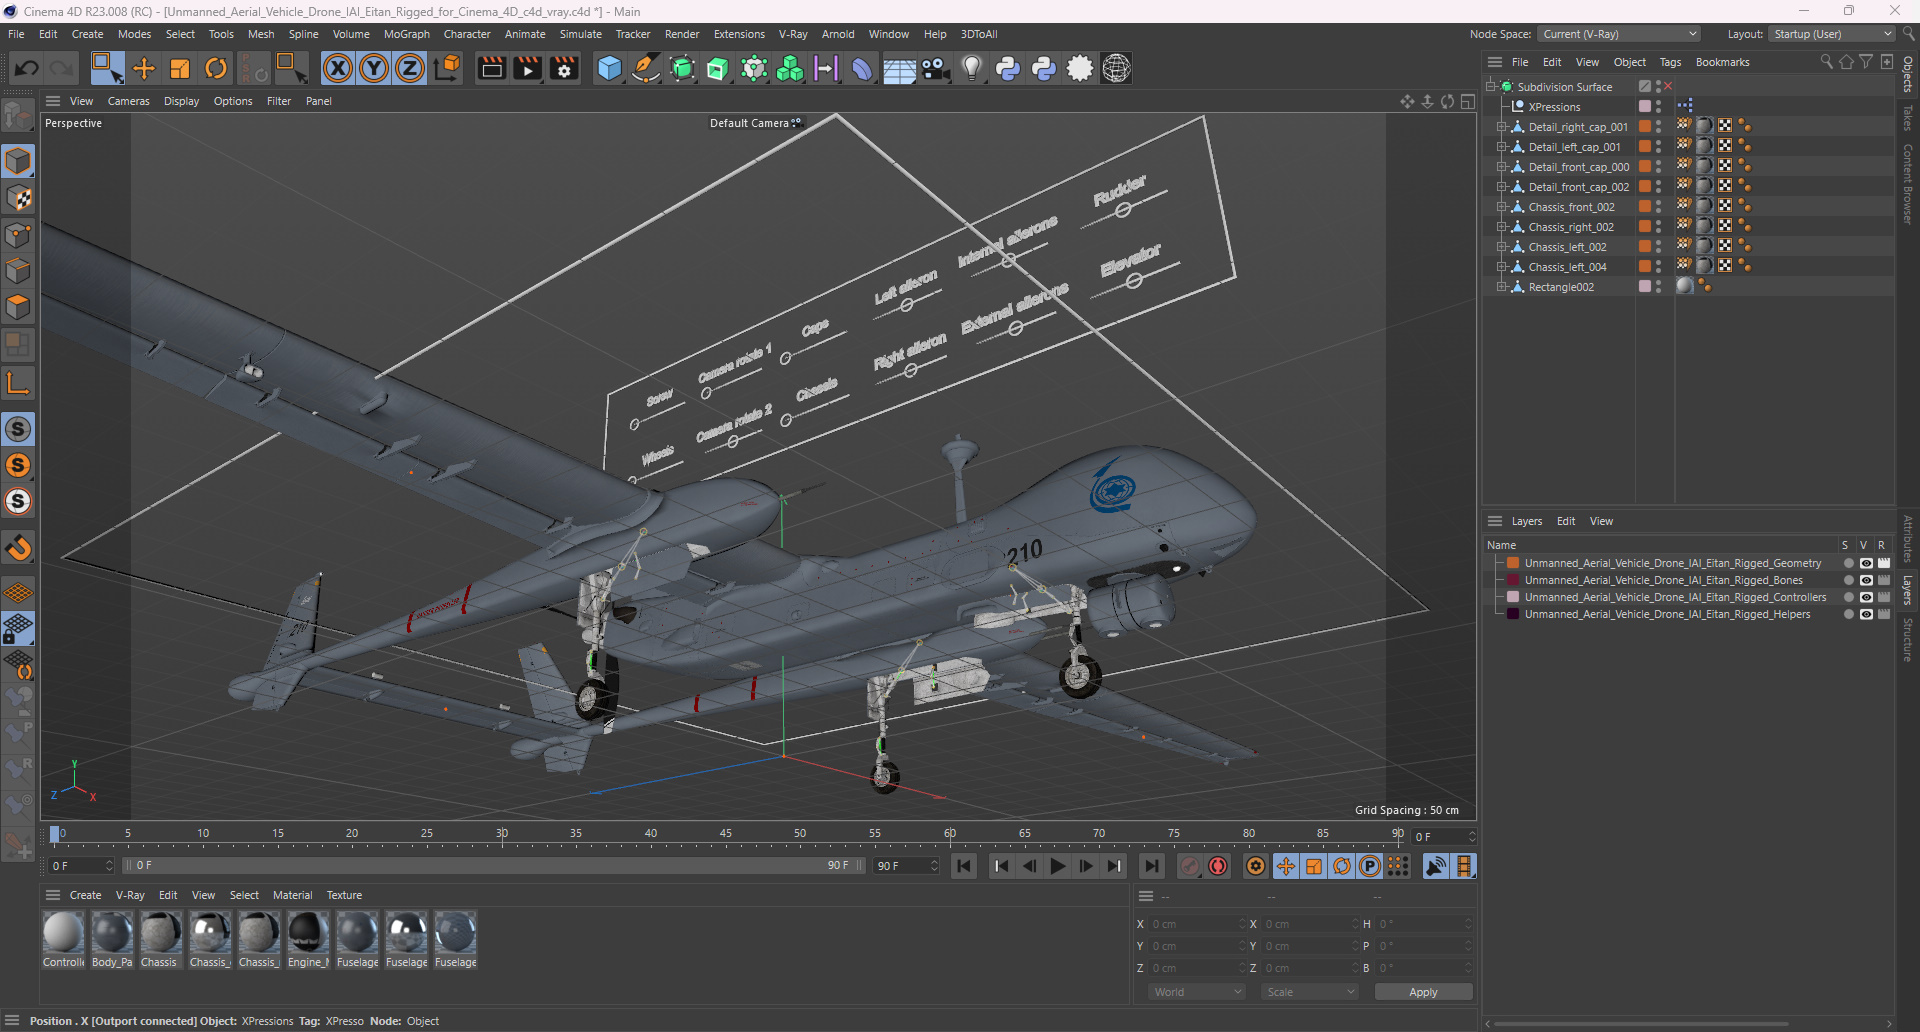This screenshot has height=1032, width=1920.
Task: Open the MoGraph menu
Action: pos(406,34)
